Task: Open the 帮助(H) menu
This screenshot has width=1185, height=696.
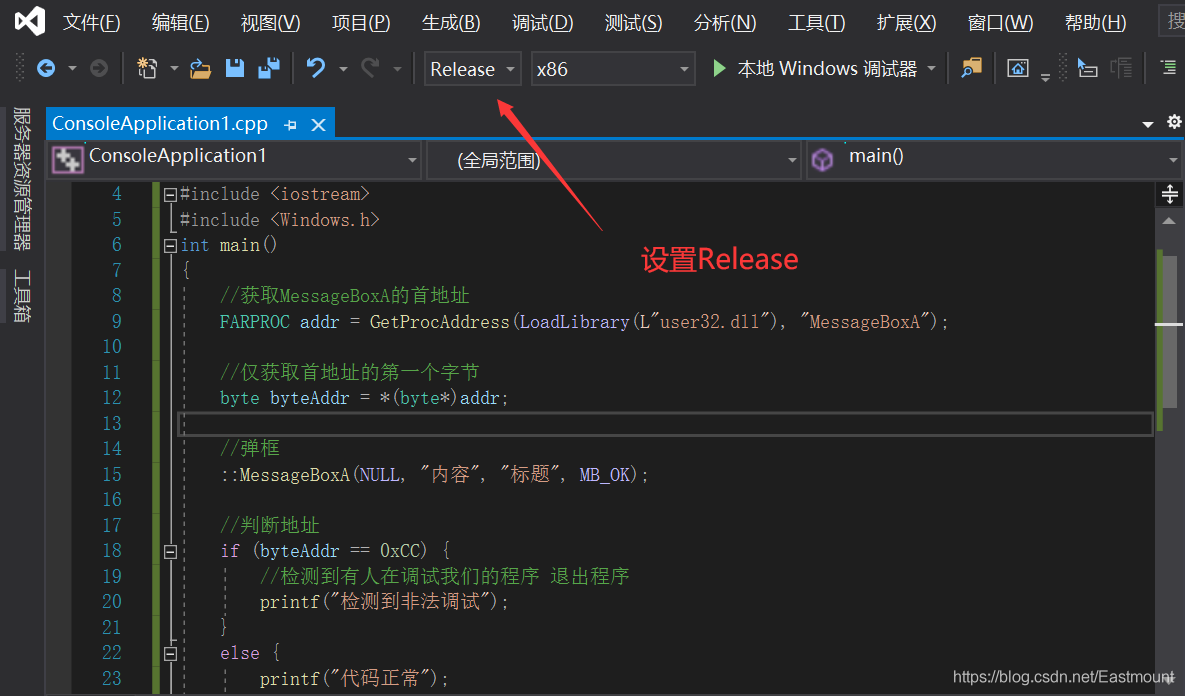Action: pos(1095,23)
